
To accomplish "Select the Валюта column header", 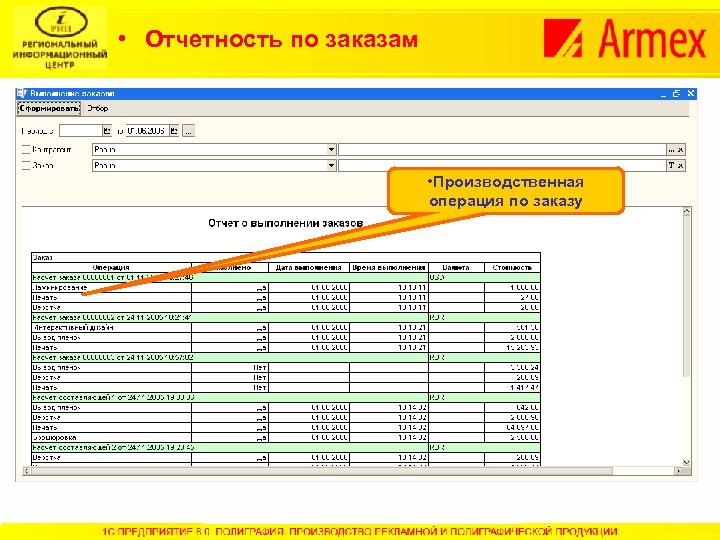I will tap(456, 267).
